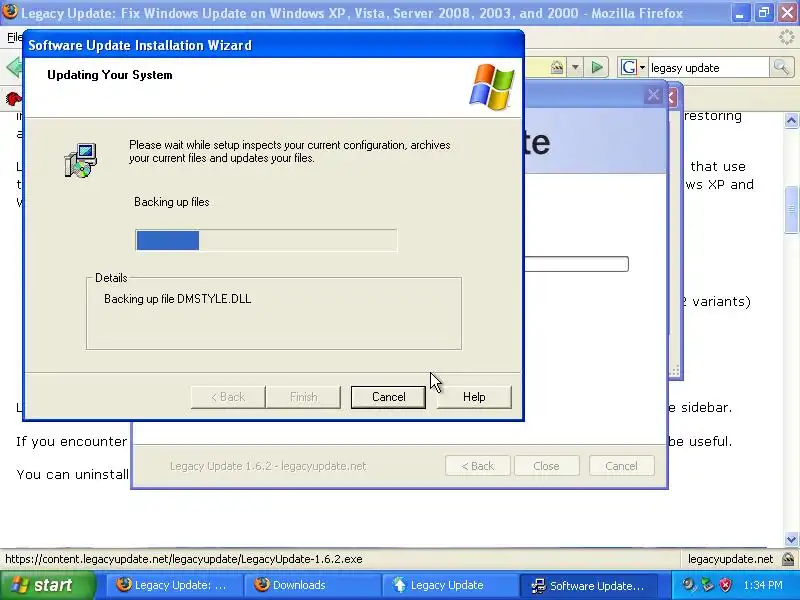Restore down the Firefox window
800x600 pixels.
point(763,13)
